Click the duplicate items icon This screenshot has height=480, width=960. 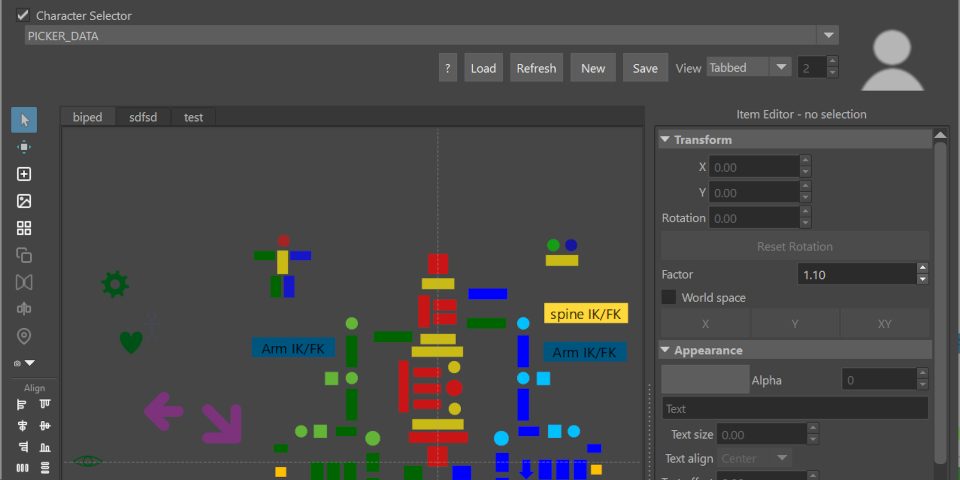click(x=24, y=255)
